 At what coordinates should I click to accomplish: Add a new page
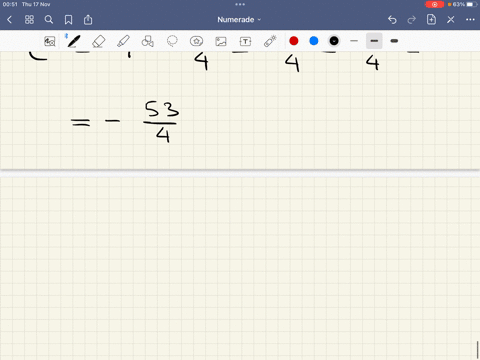click(x=431, y=19)
